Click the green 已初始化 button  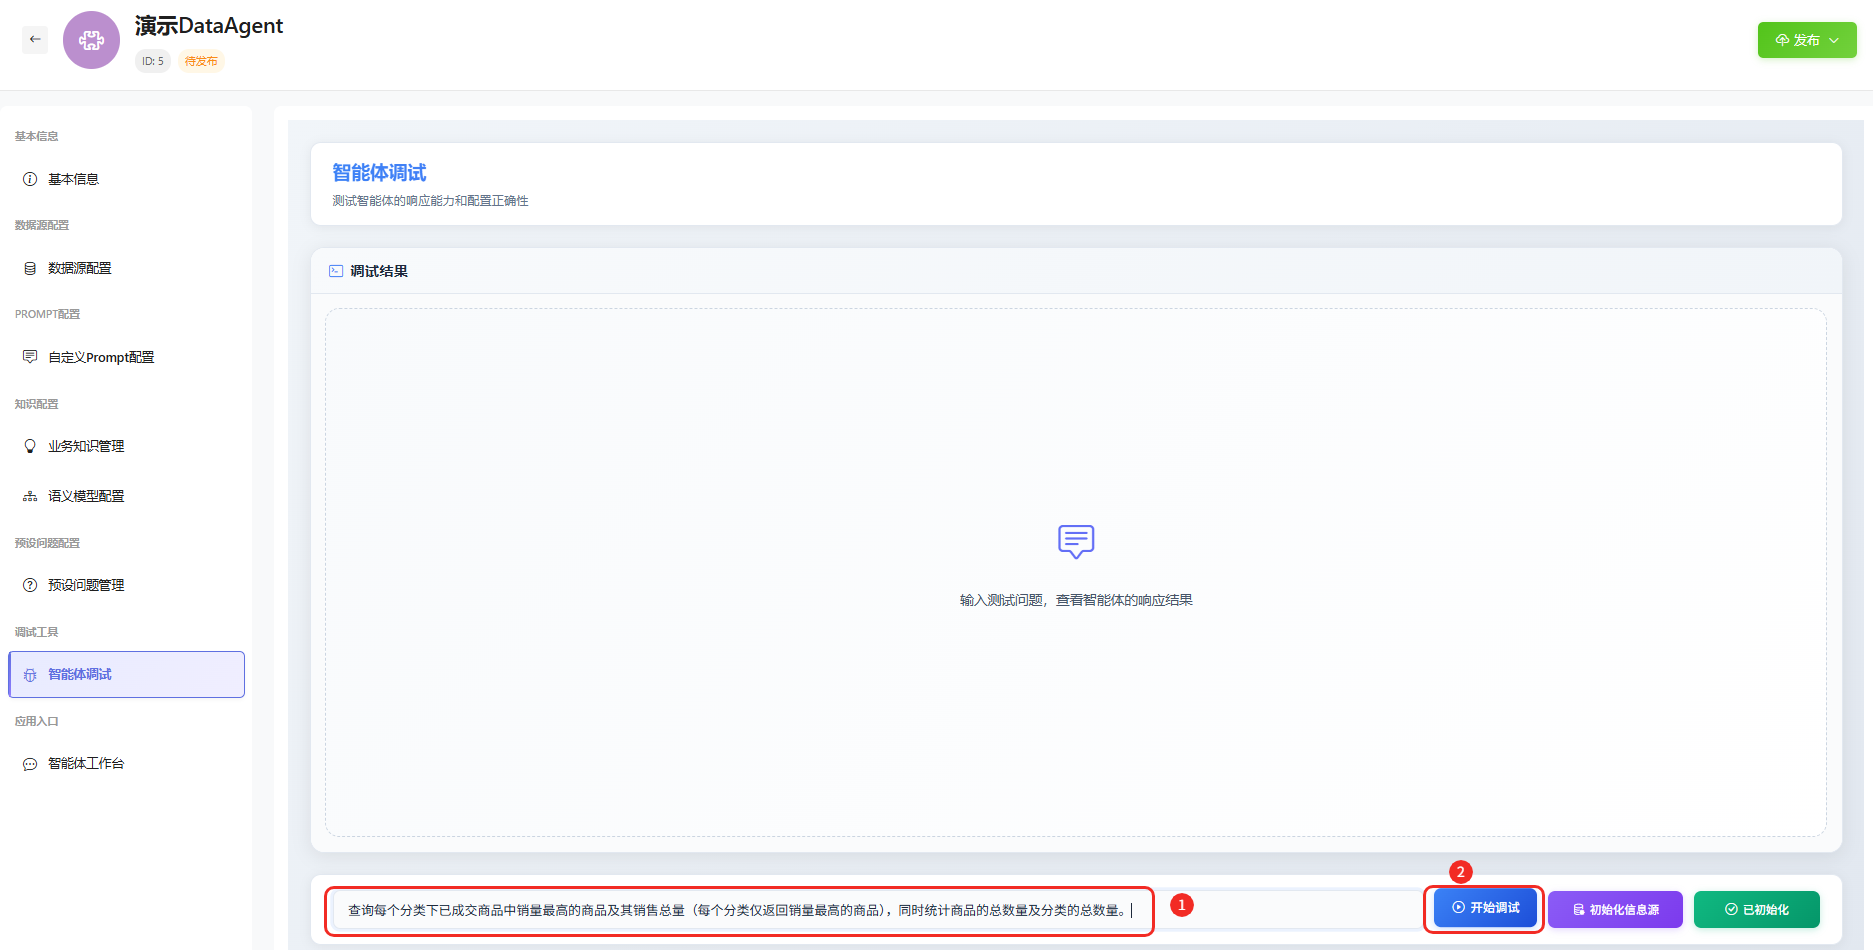[1756, 909]
